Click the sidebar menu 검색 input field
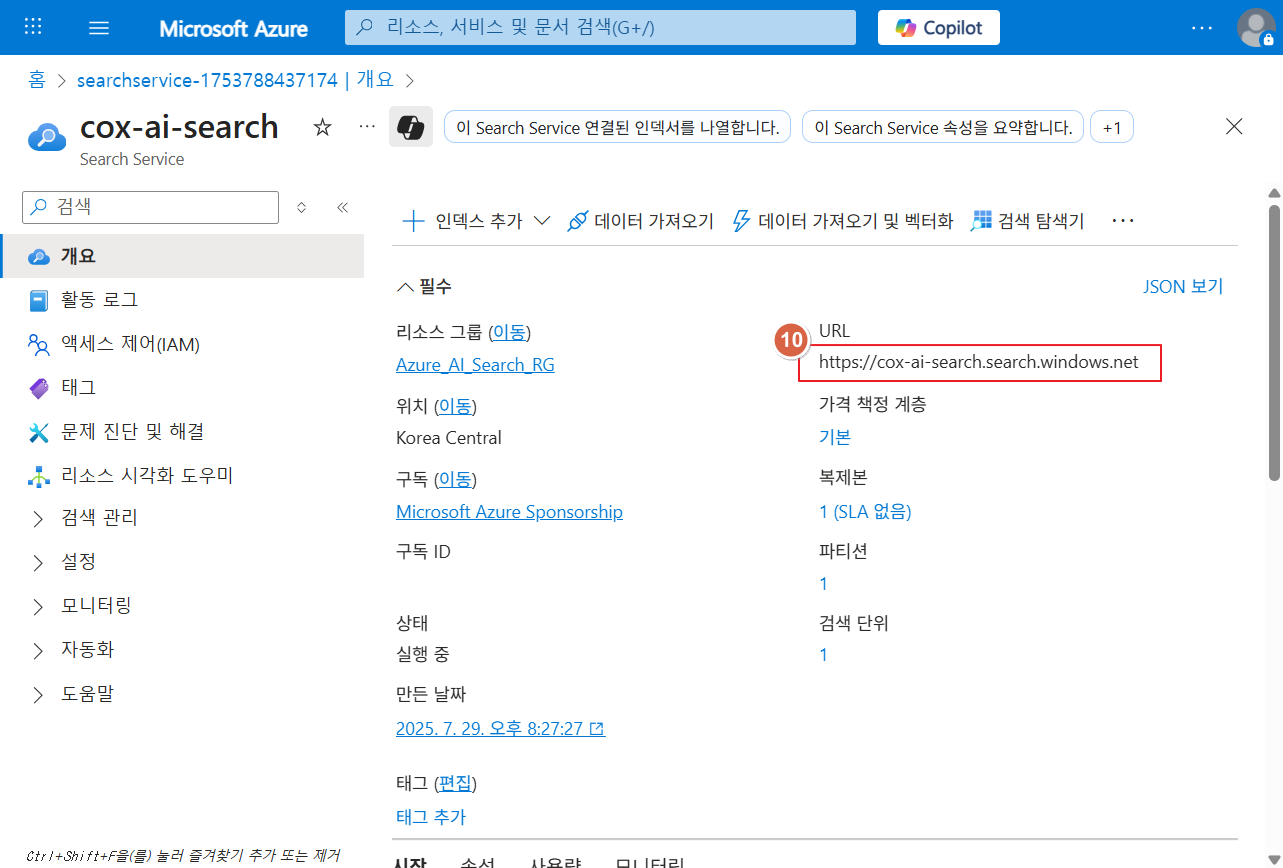Viewport: 1283px width, 868px height. click(x=150, y=207)
